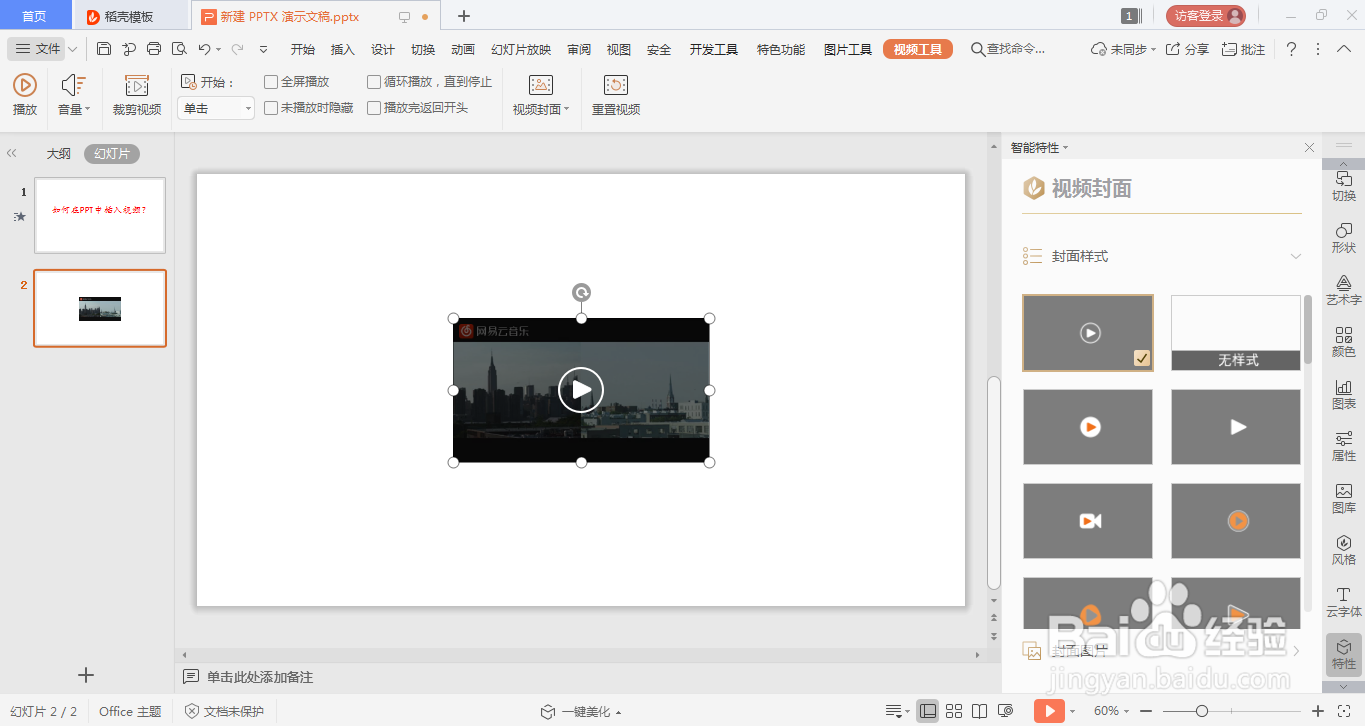Expand the 文件 menu dropdown arrow
The height and width of the screenshot is (726, 1365).
(x=73, y=49)
